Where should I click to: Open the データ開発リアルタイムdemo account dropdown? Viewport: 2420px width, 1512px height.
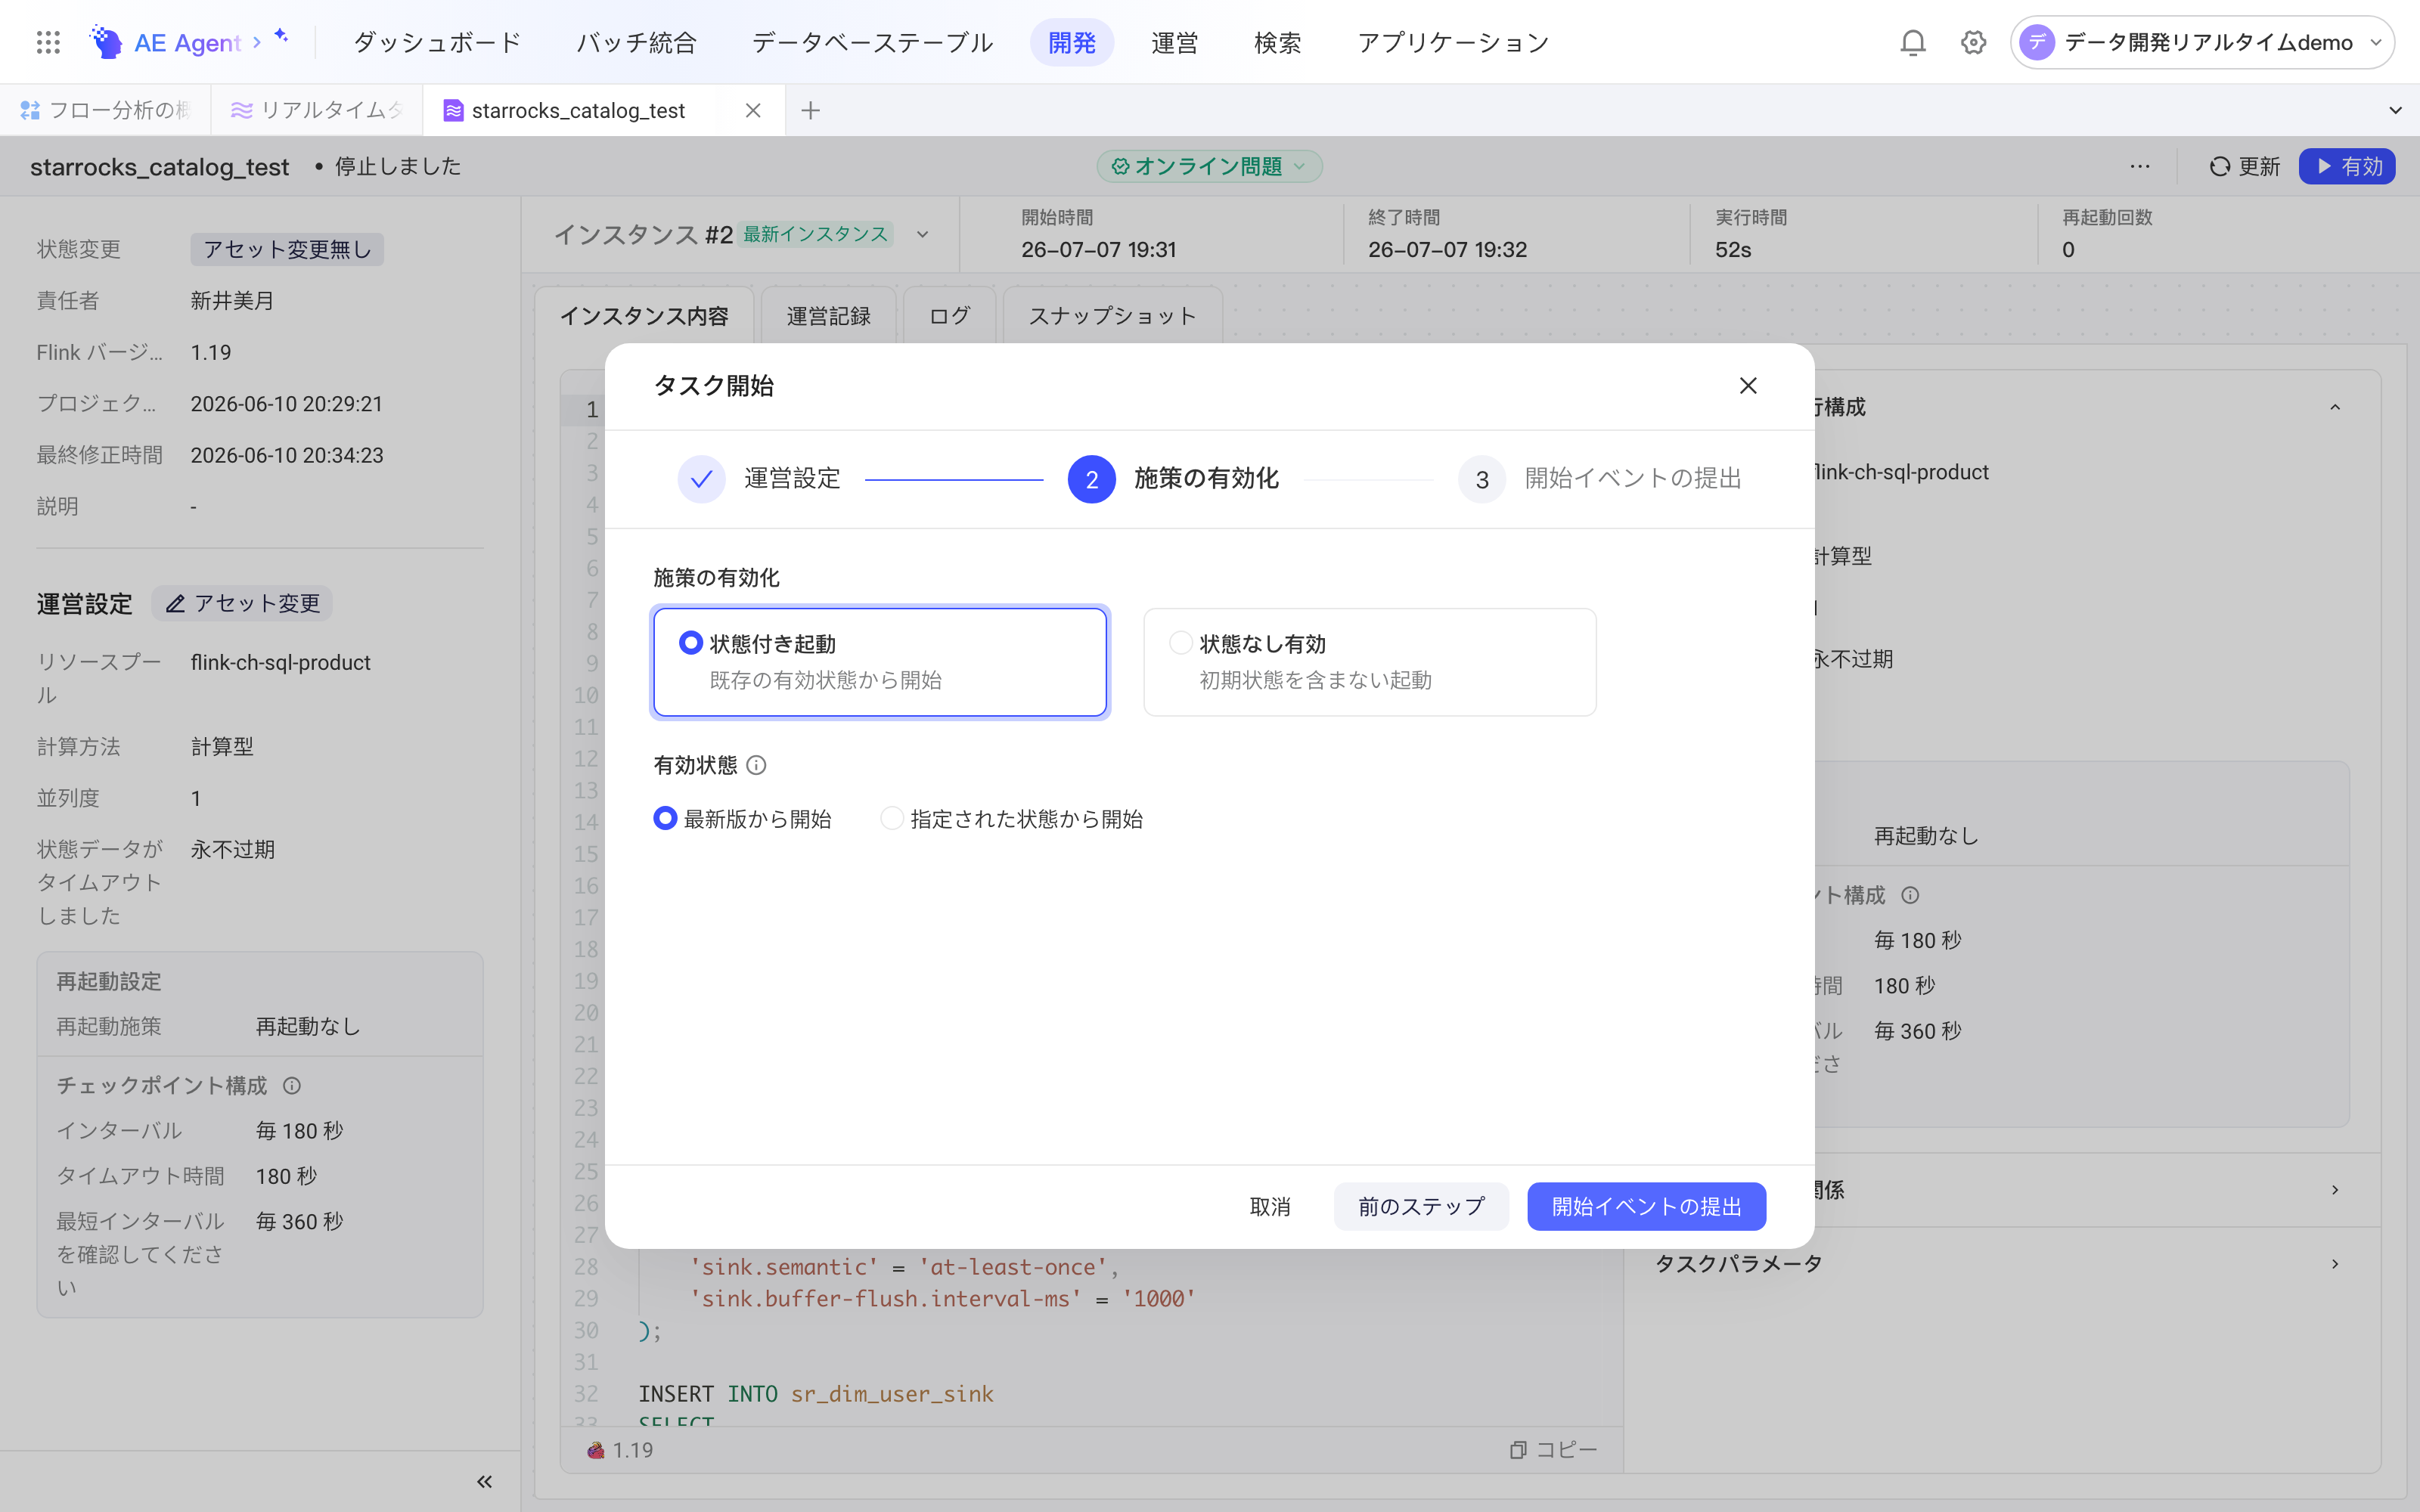[x=2203, y=42]
